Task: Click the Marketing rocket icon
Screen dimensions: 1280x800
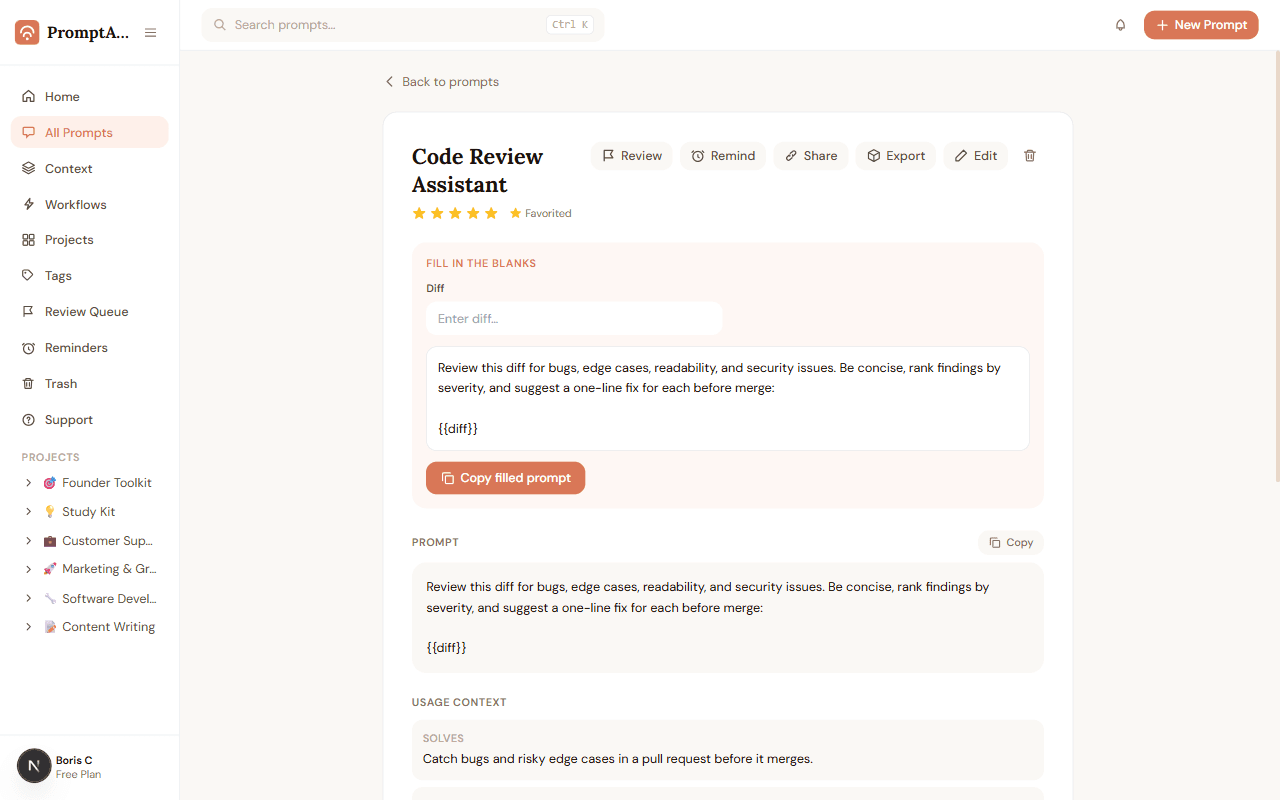Action: [50, 569]
